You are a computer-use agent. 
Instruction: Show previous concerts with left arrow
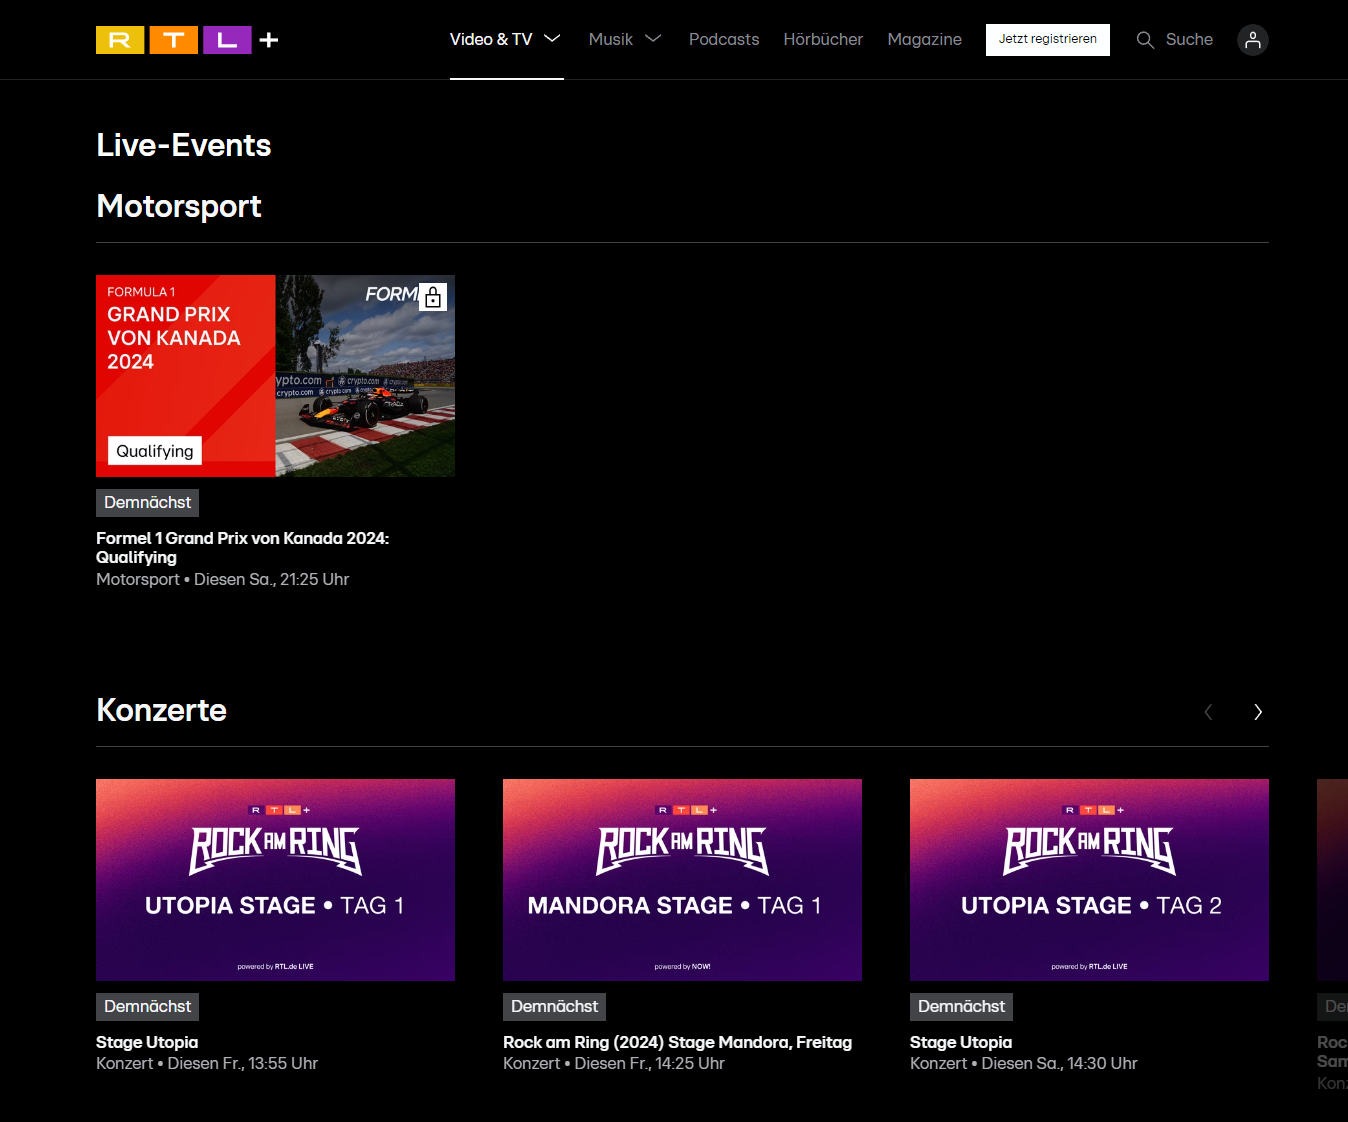click(1208, 712)
